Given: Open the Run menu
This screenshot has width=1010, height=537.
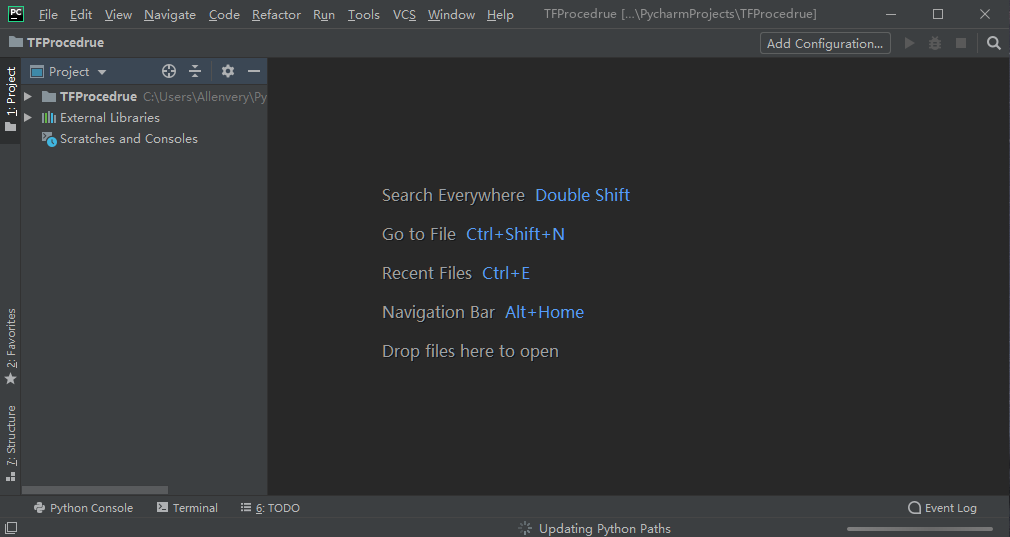Looking at the screenshot, I should [x=324, y=14].
